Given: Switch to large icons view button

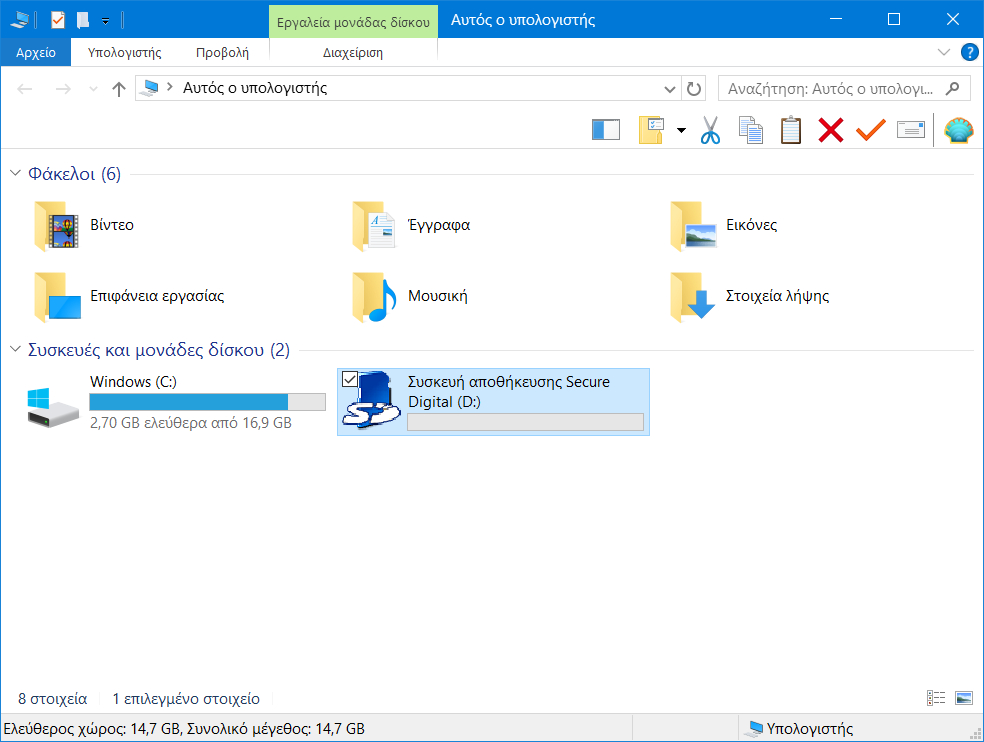Looking at the screenshot, I should point(963,697).
